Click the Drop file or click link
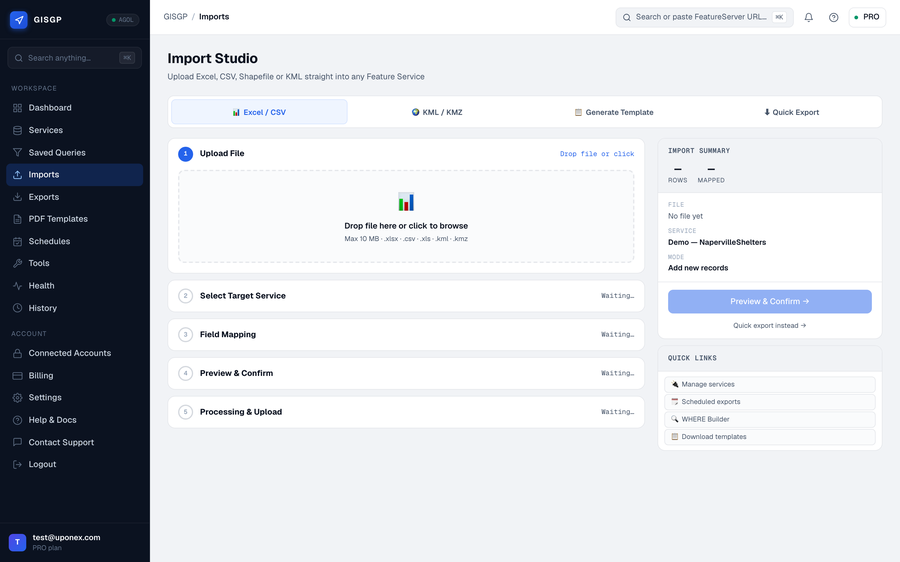 point(597,154)
